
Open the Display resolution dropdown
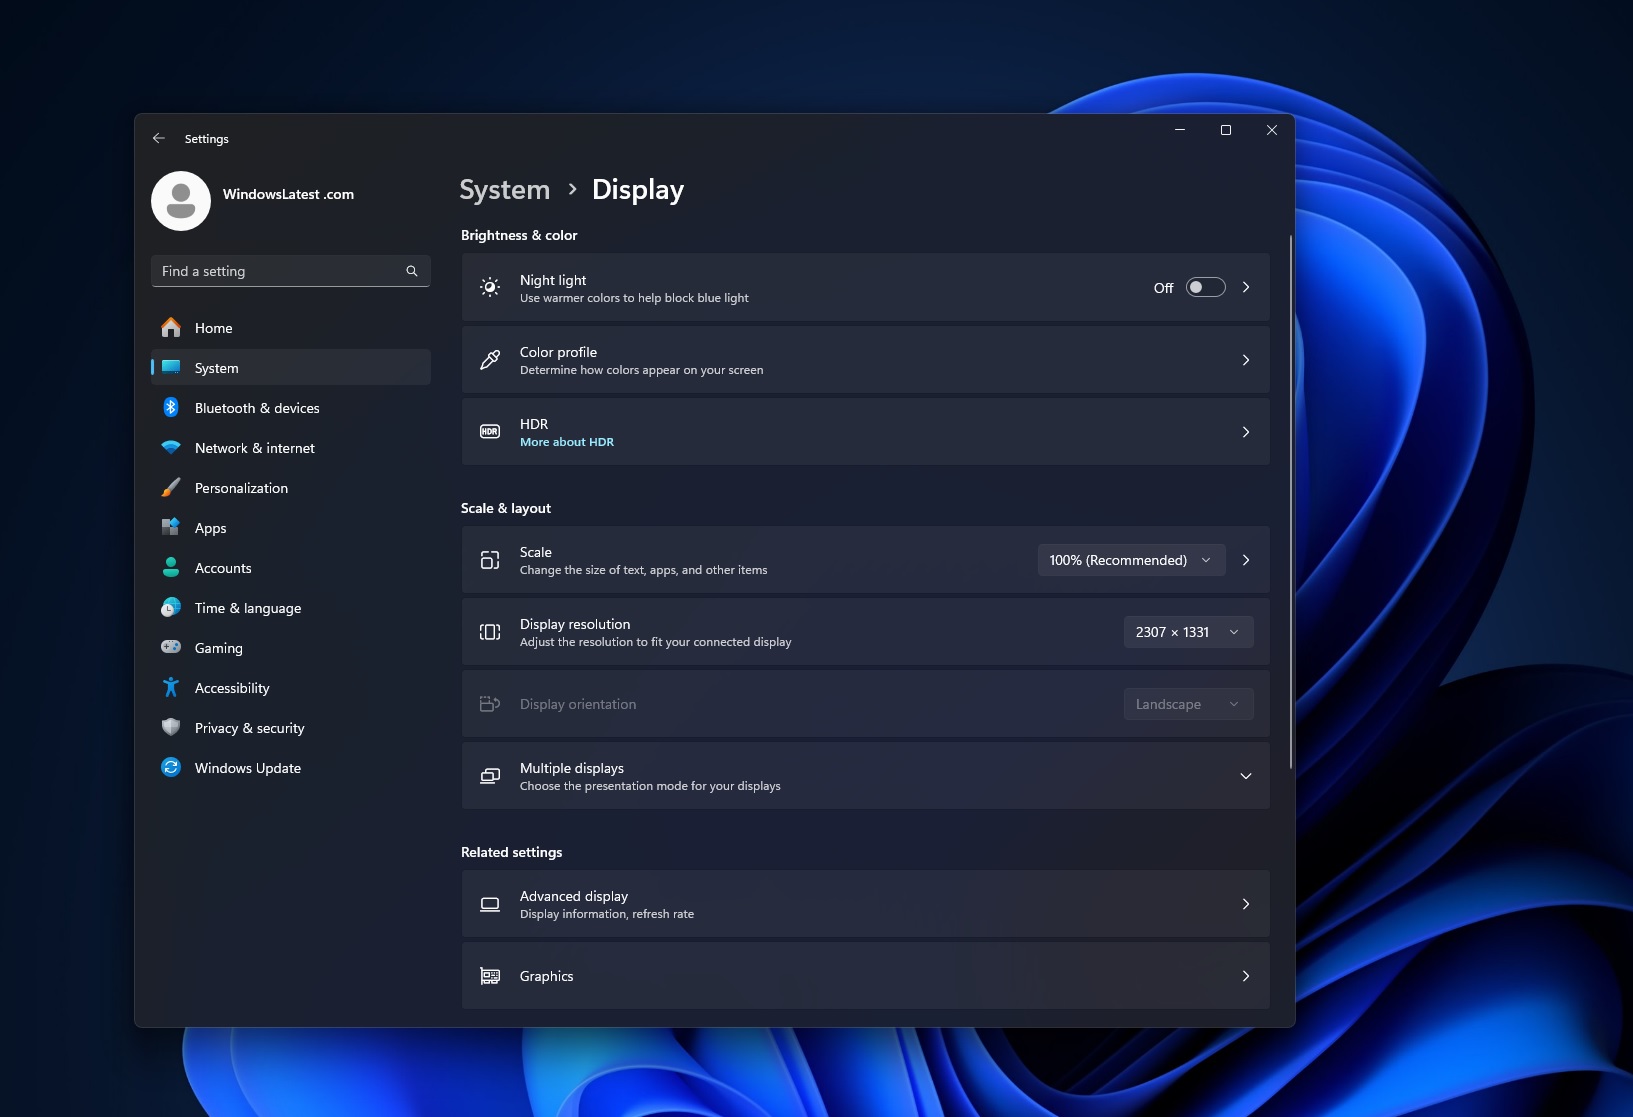1187,632
